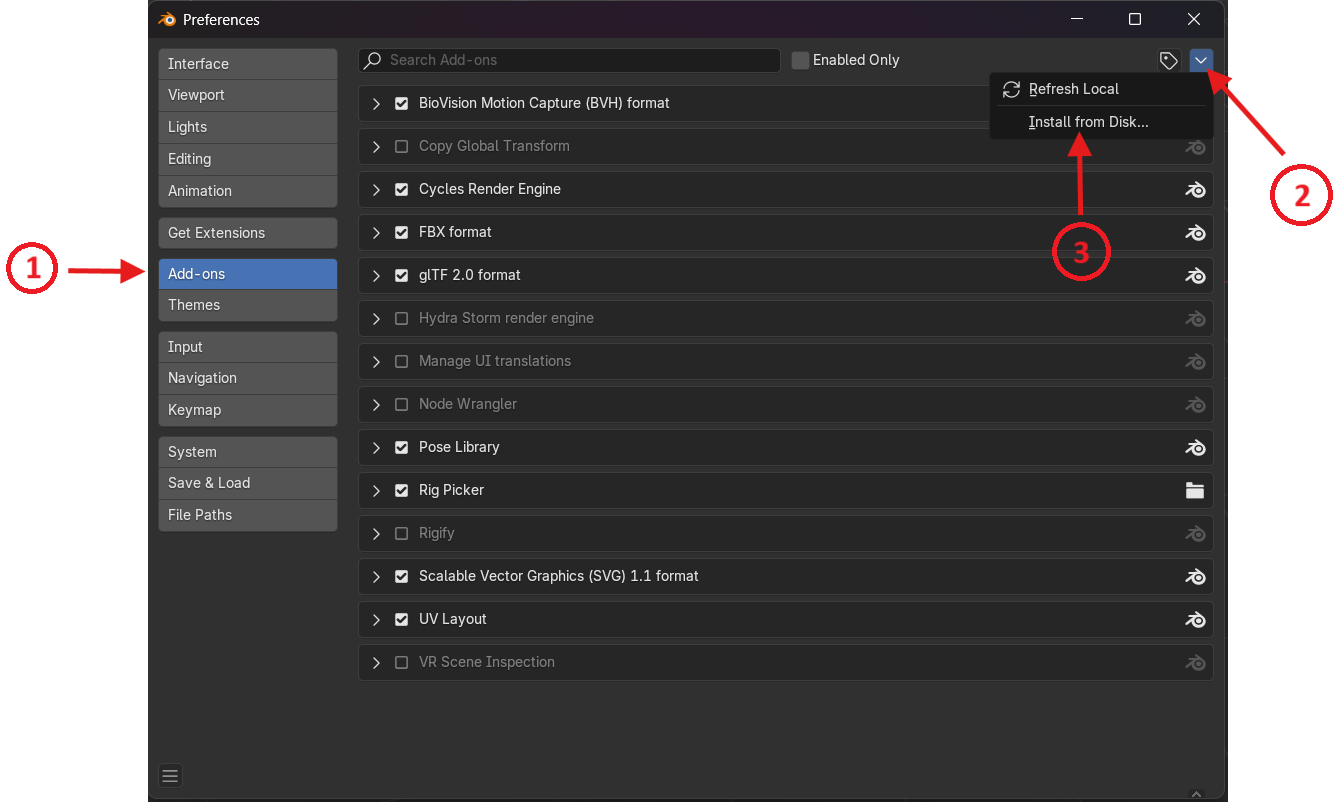Viewport: 1337px width, 802px height.
Task: Click the tag filter icon
Action: (x=1168, y=61)
